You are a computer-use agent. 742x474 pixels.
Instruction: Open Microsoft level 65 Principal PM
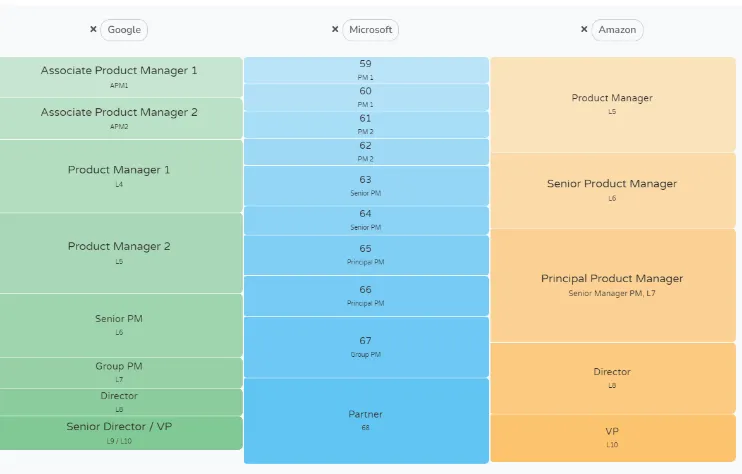(366, 255)
